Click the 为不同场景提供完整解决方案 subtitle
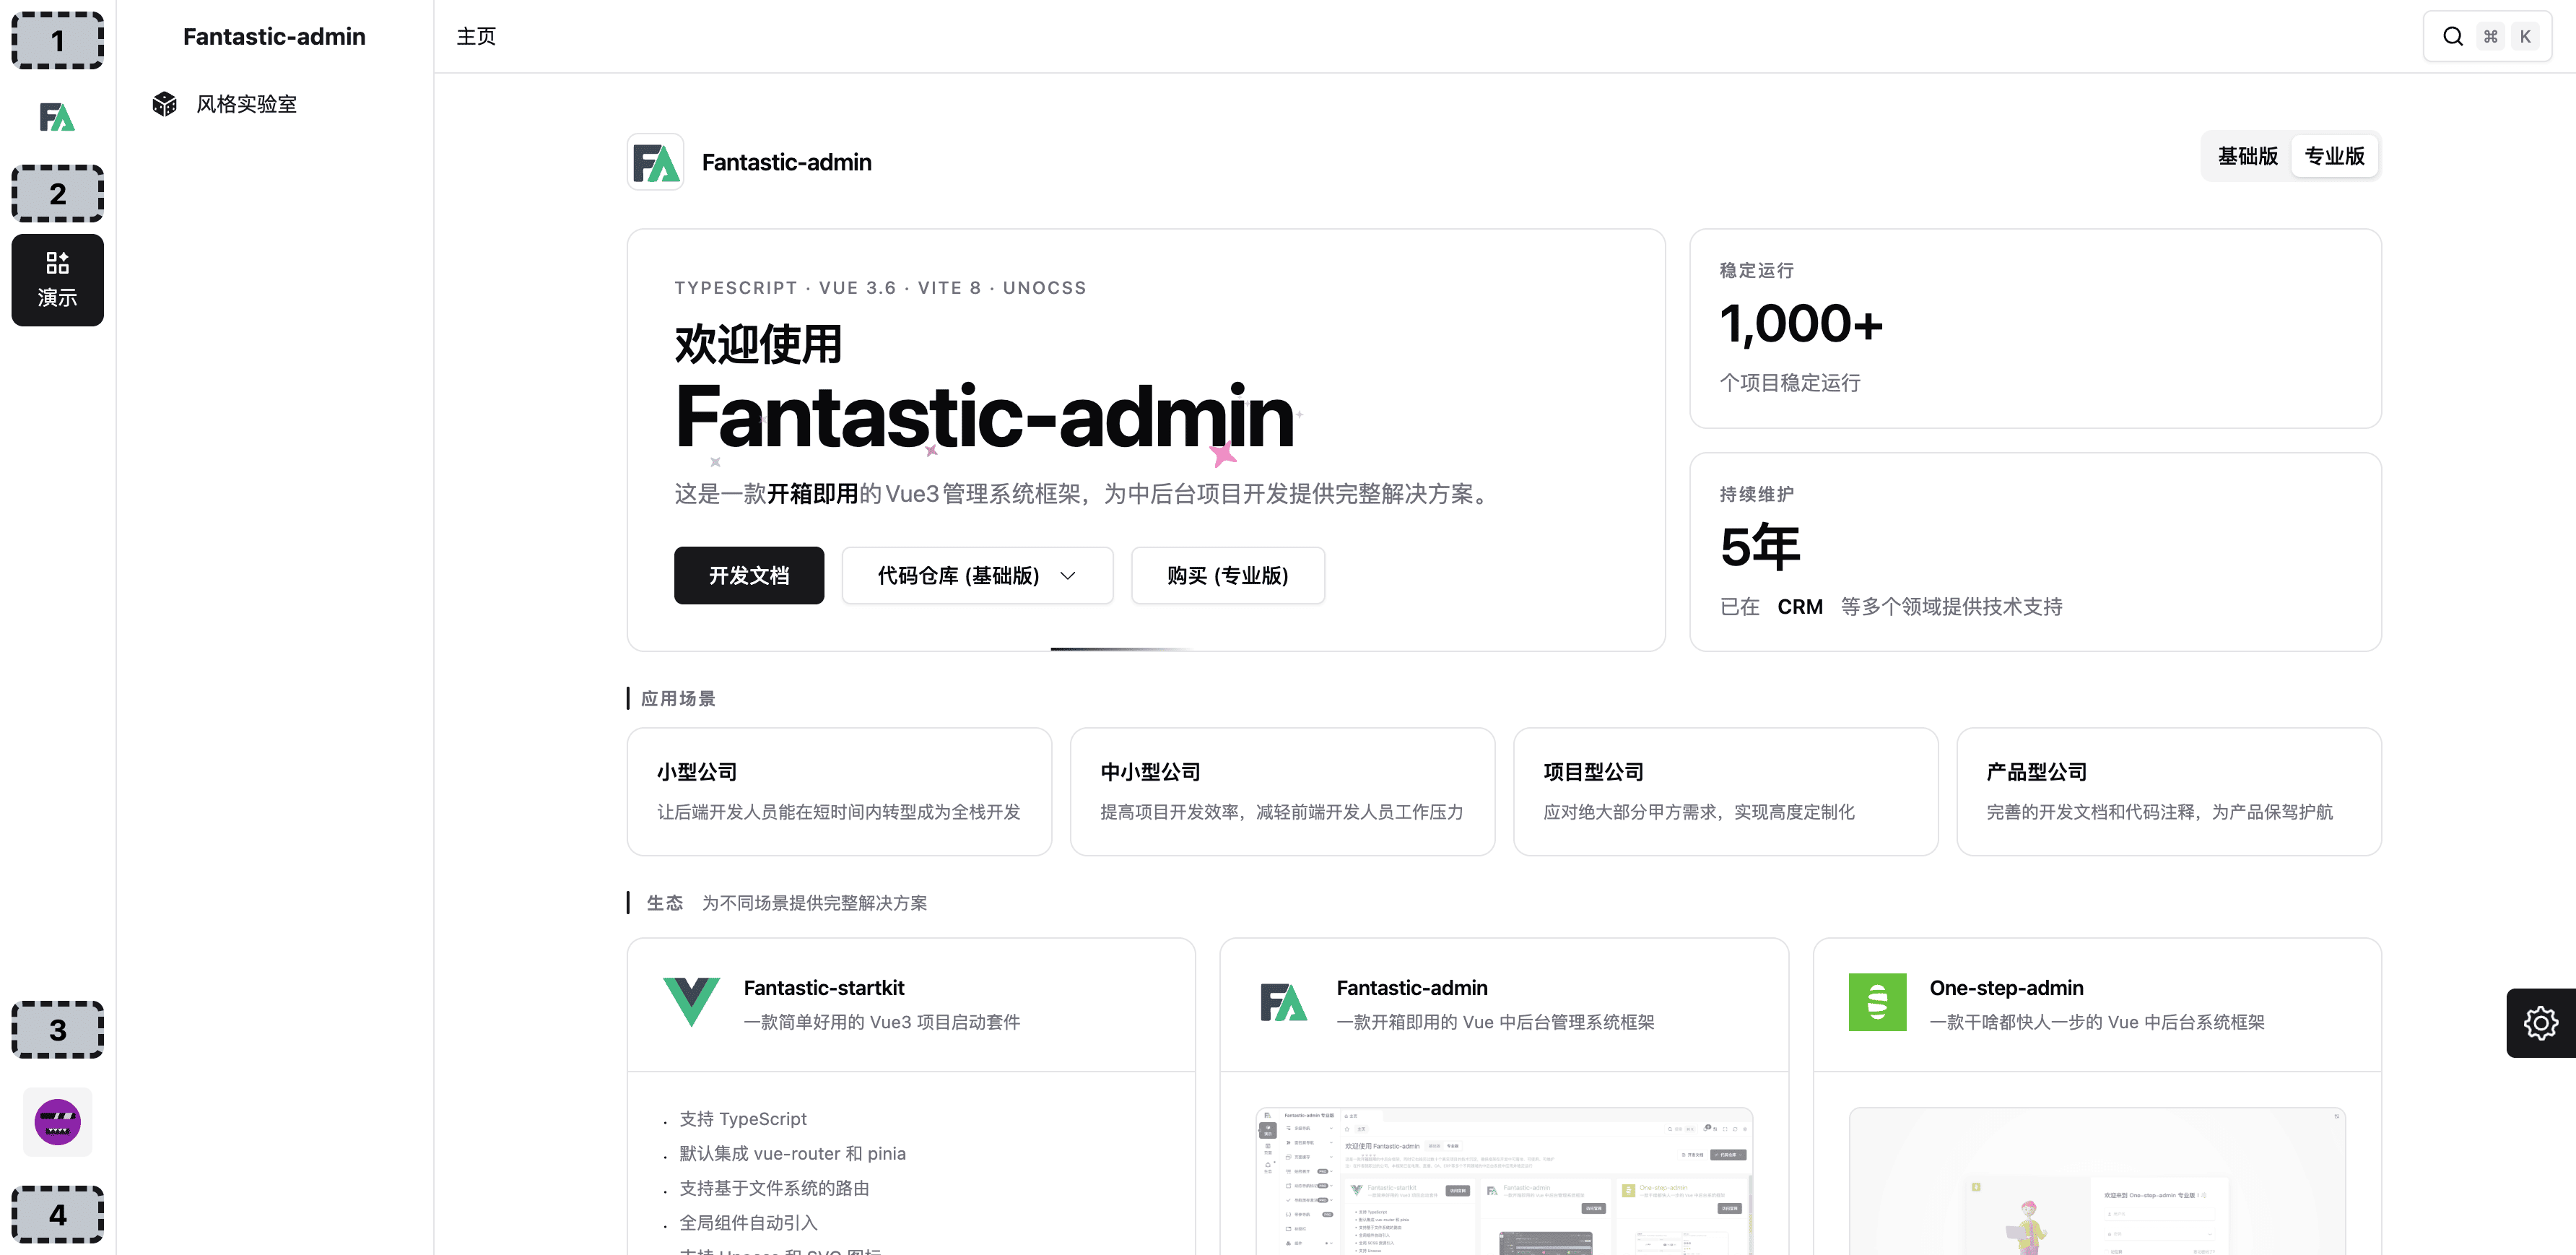Viewport: 2576px width, 1255px height. (814, 903)
